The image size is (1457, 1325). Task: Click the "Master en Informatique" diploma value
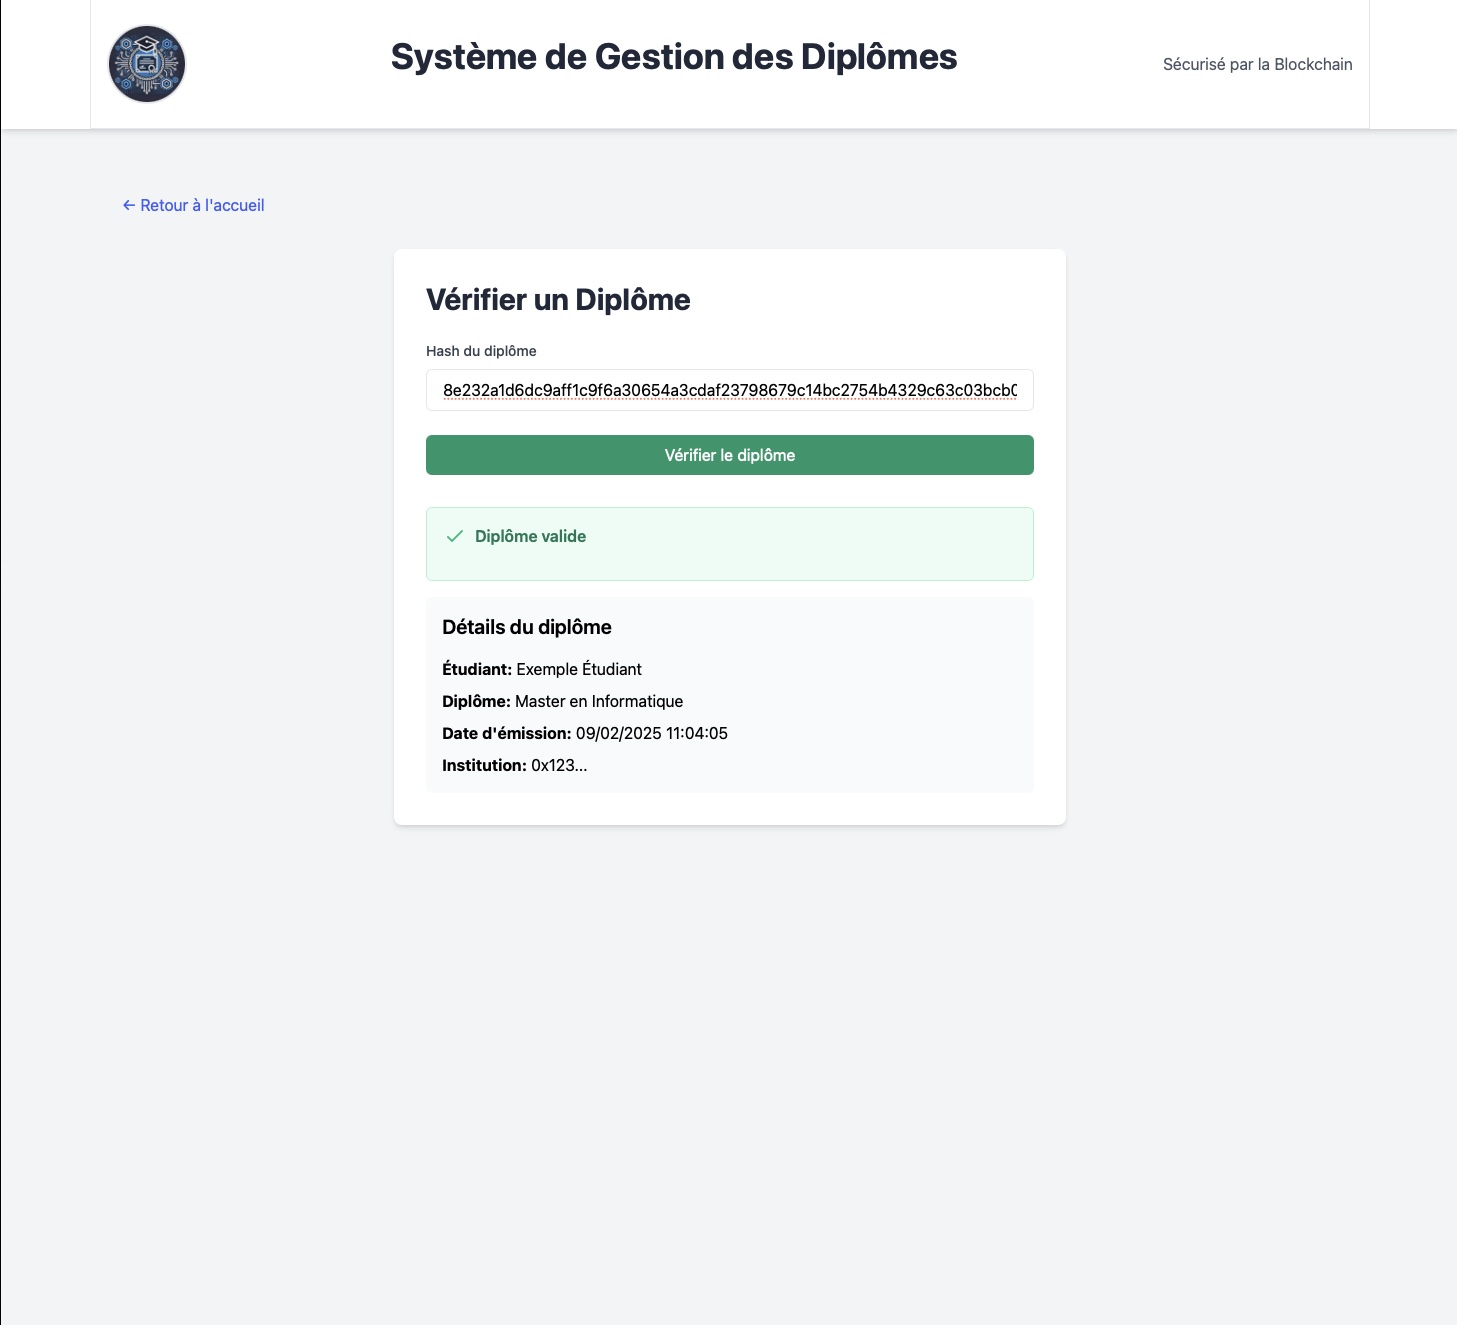[599, 701]
